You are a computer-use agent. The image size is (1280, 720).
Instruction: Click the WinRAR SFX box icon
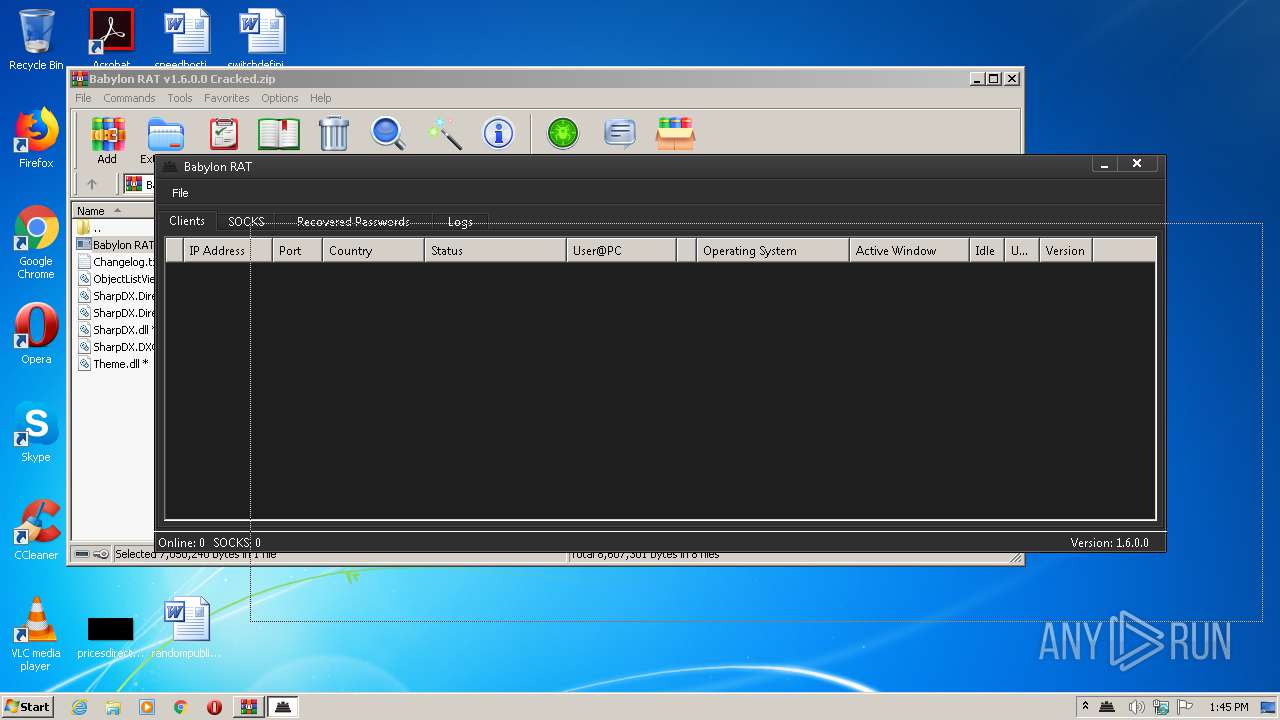tap(675, 133)
